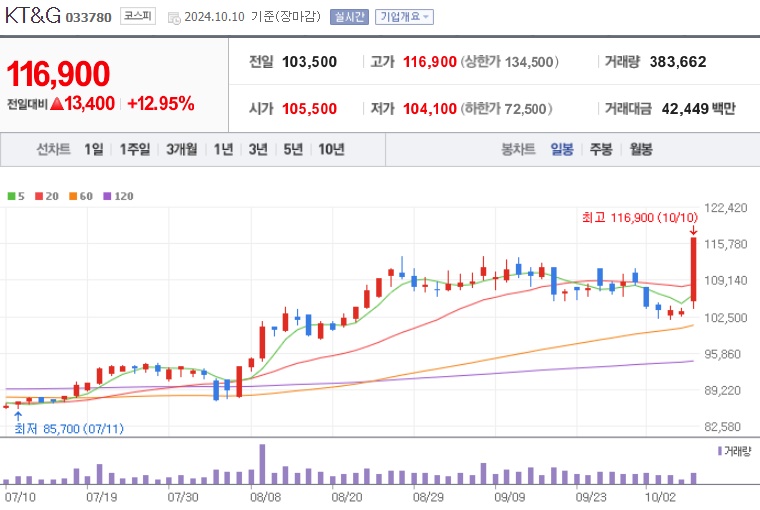This screenshot has height=510, width=760.
Task: Click the 09/23 date axis label
Action: (x=591, y=497)
